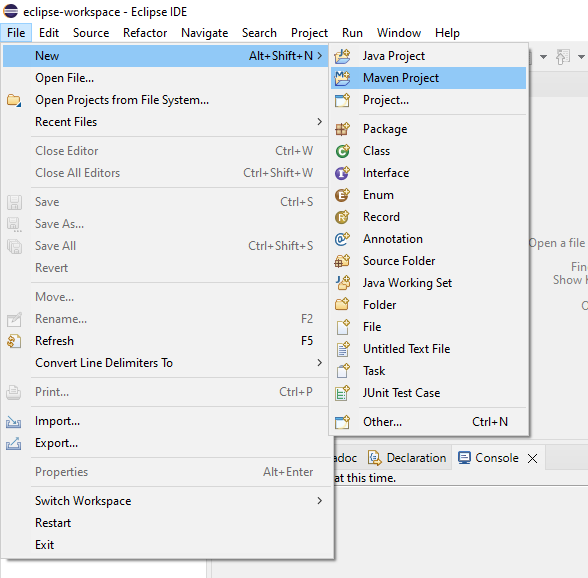Click the Annotation @ icon
588x578 pixels.
[342, 239]
